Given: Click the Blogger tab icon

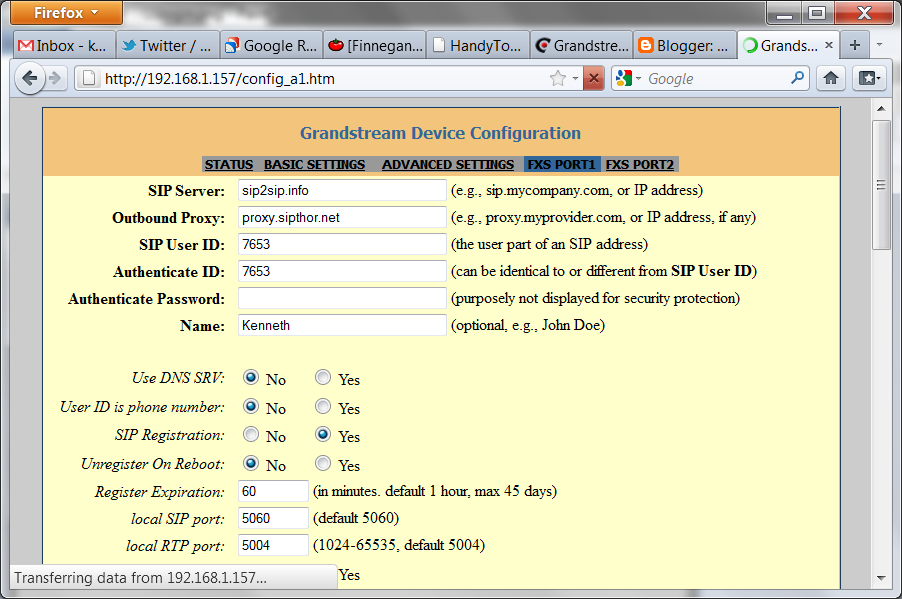Looking at the screenshot, I should point(646,45).
